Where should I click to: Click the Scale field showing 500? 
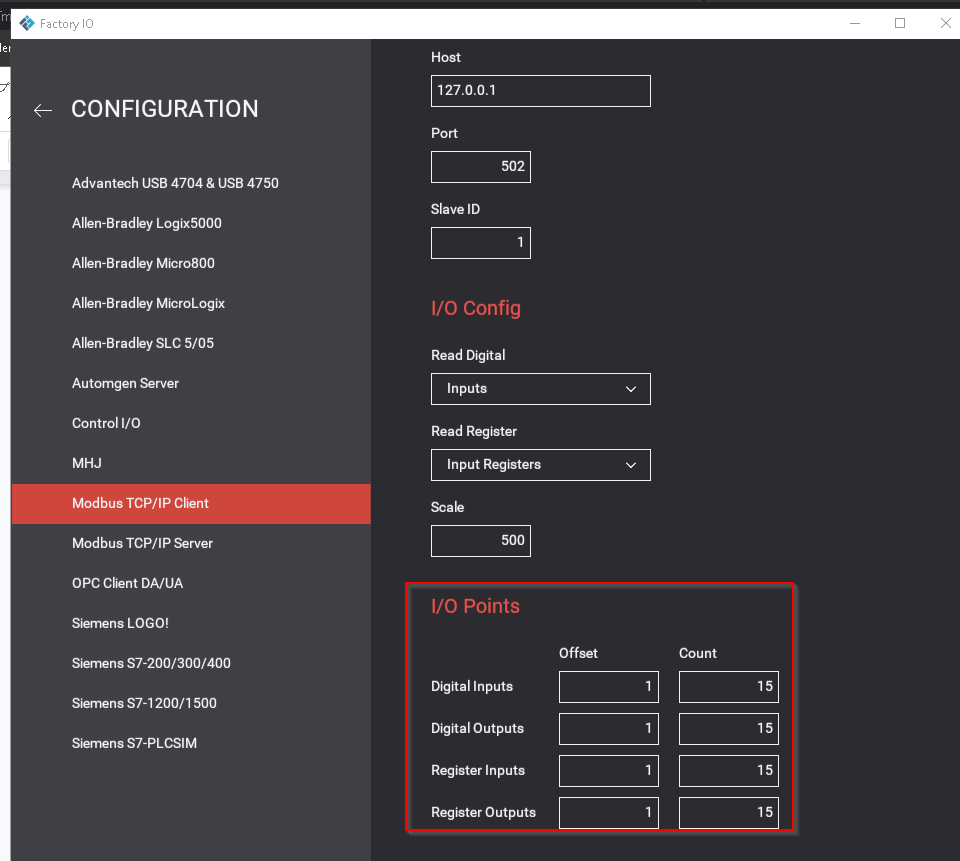click(481, 541)
